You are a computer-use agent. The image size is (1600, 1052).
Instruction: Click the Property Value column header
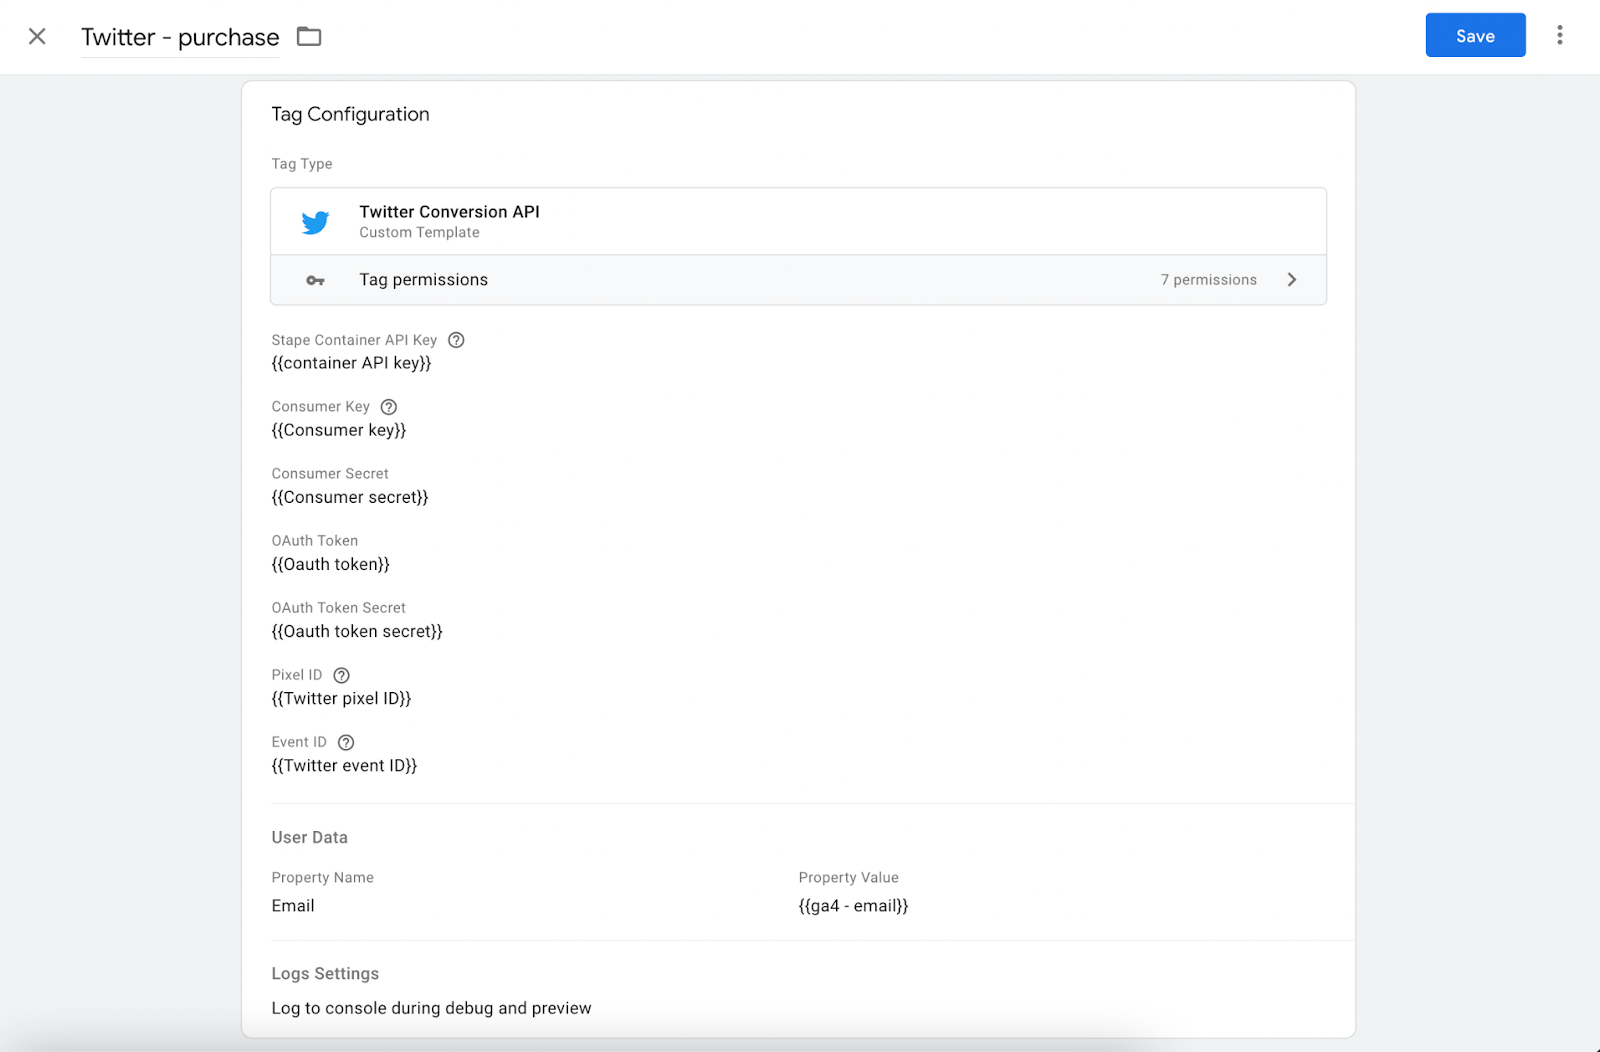848,878
